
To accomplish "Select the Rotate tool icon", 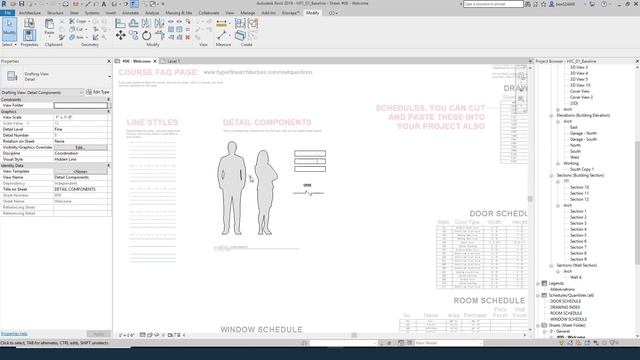I will coord(147,36).
